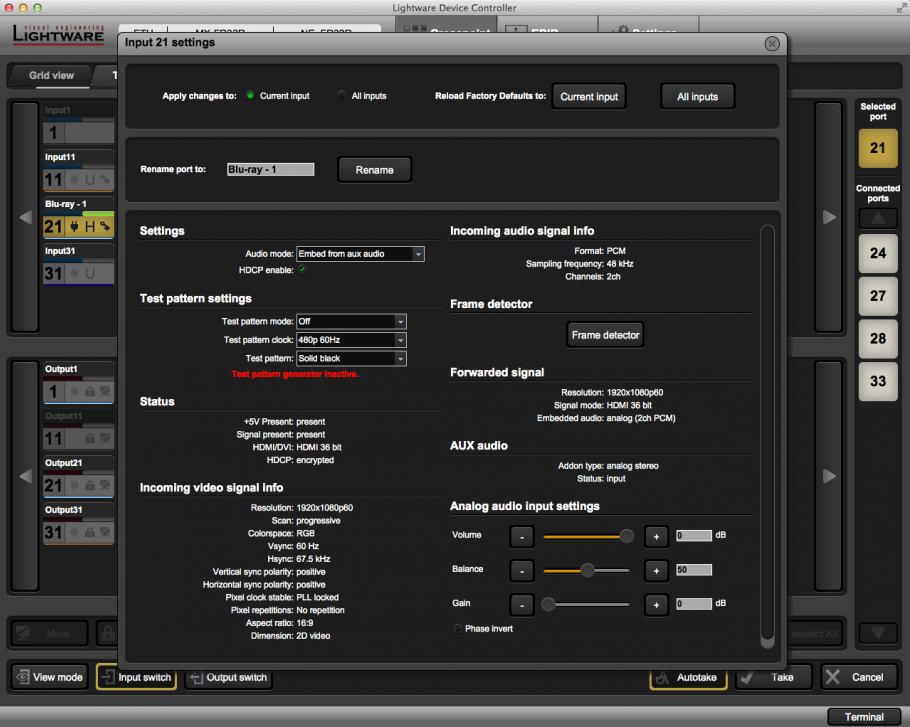Expand the Test pattern clock dropdown
The width and height of the screenshot is (910, 727).
351,340
